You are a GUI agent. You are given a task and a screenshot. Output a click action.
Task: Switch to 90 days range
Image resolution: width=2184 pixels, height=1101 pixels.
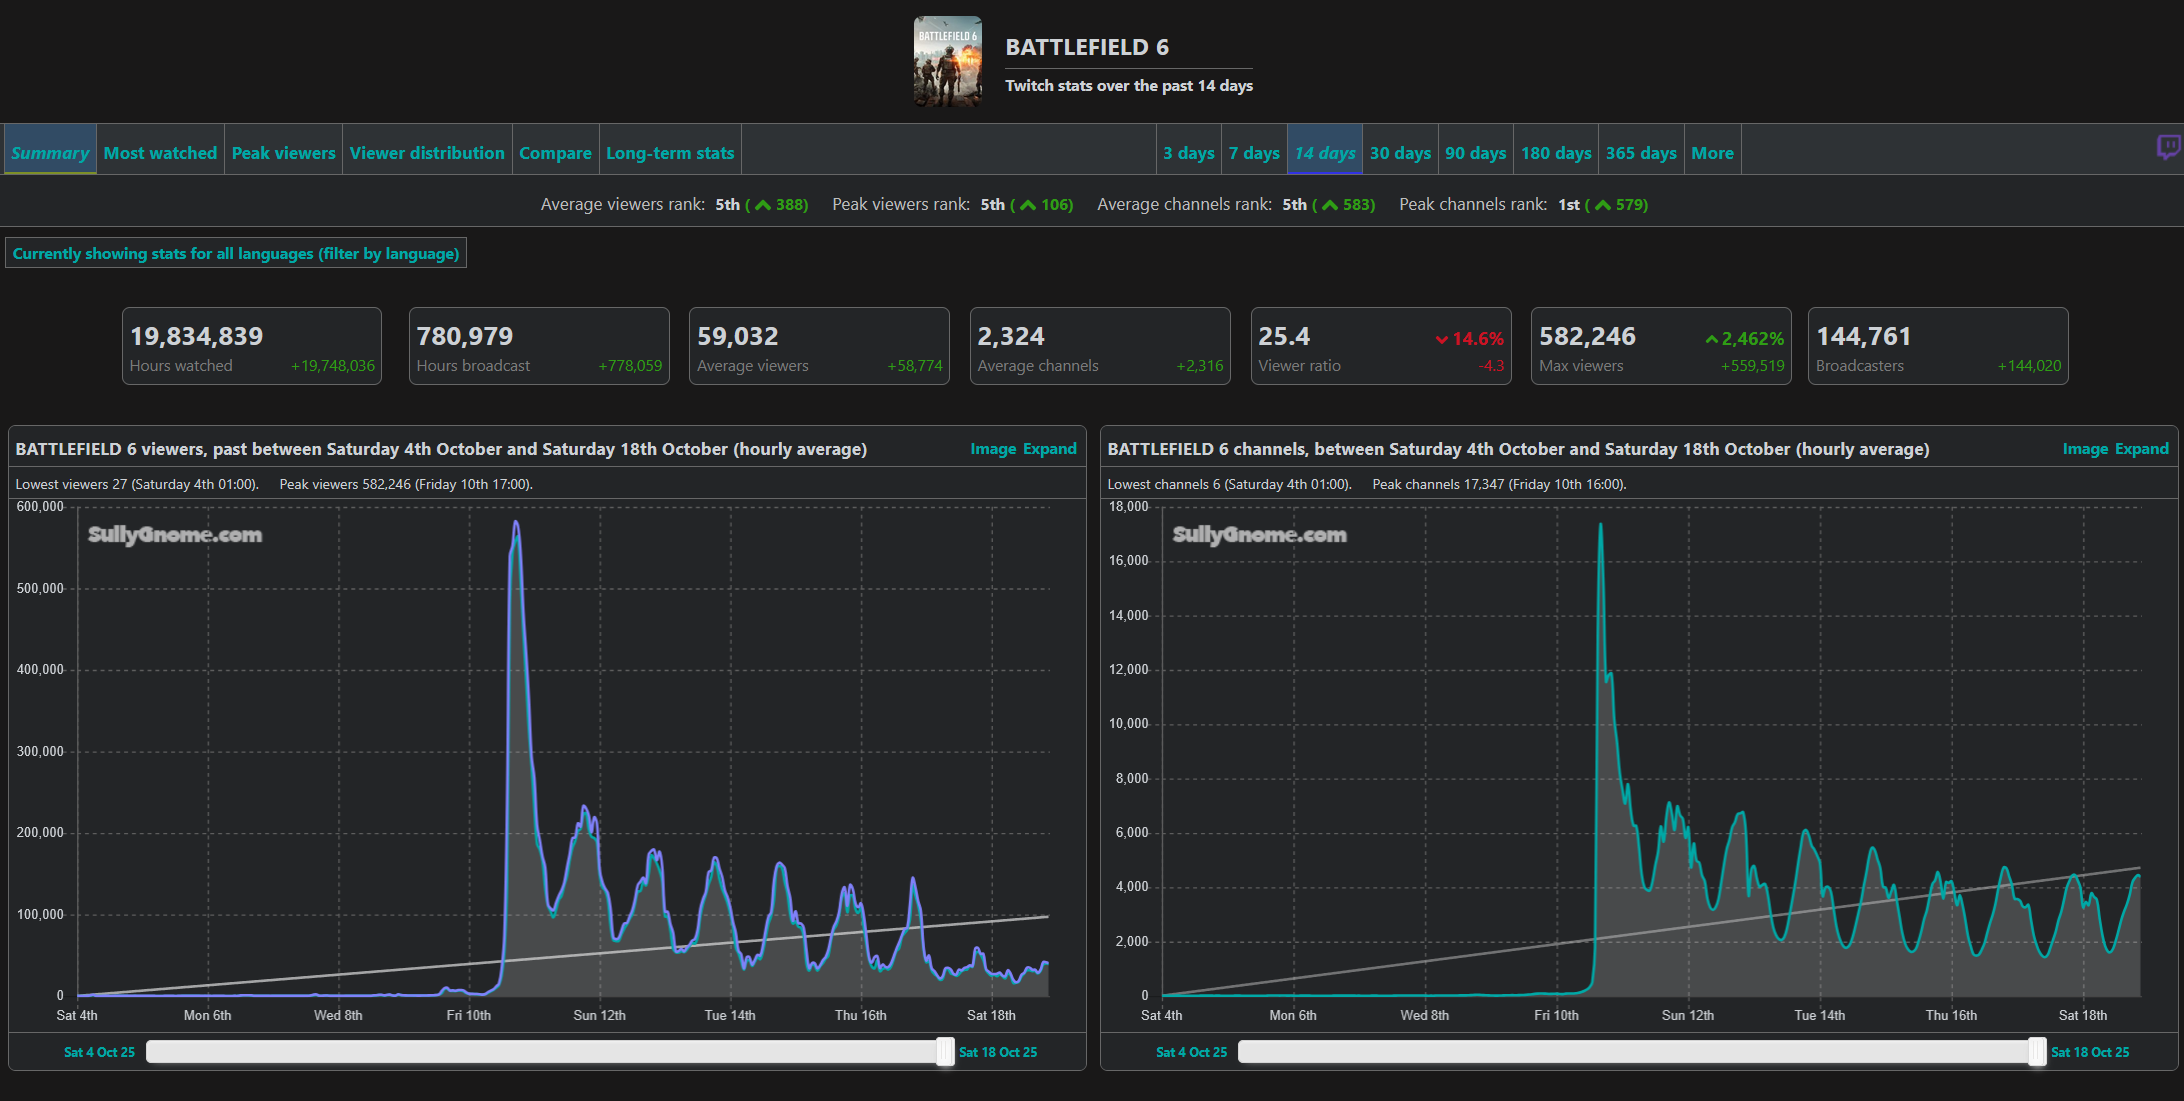coord(1475,153)
